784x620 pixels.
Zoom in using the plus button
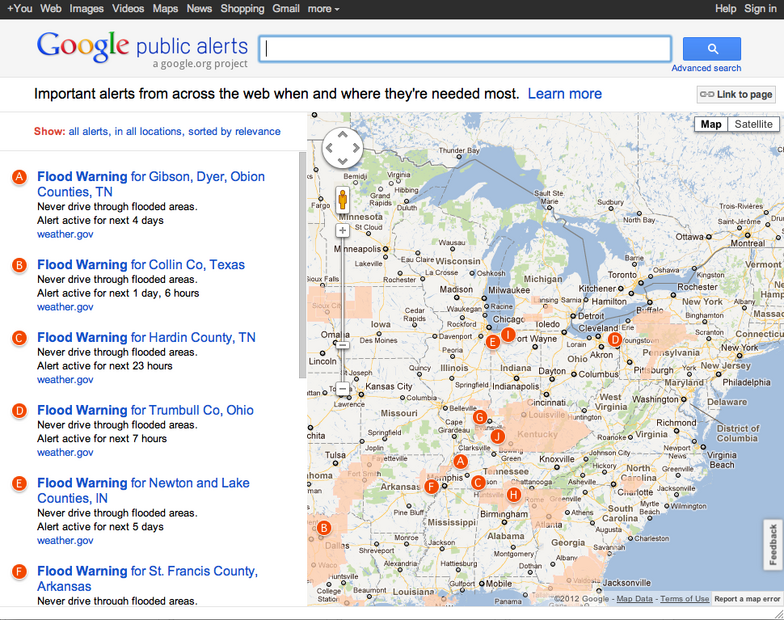coord(342,230)
